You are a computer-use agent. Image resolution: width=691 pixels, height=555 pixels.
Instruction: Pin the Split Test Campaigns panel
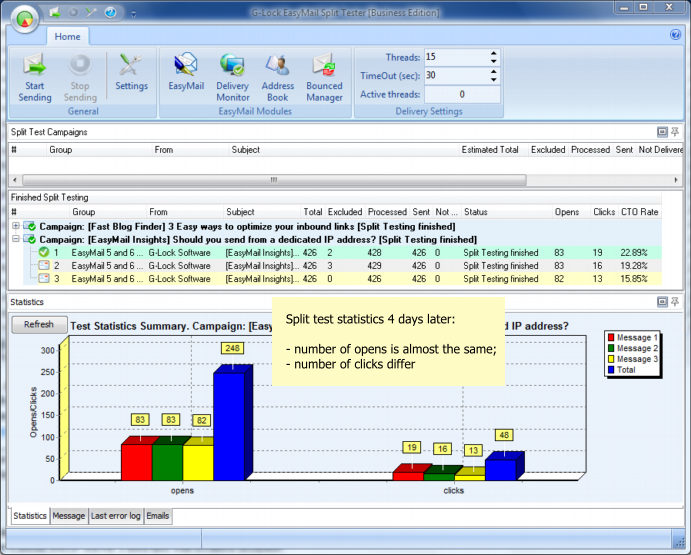[675, 131]
